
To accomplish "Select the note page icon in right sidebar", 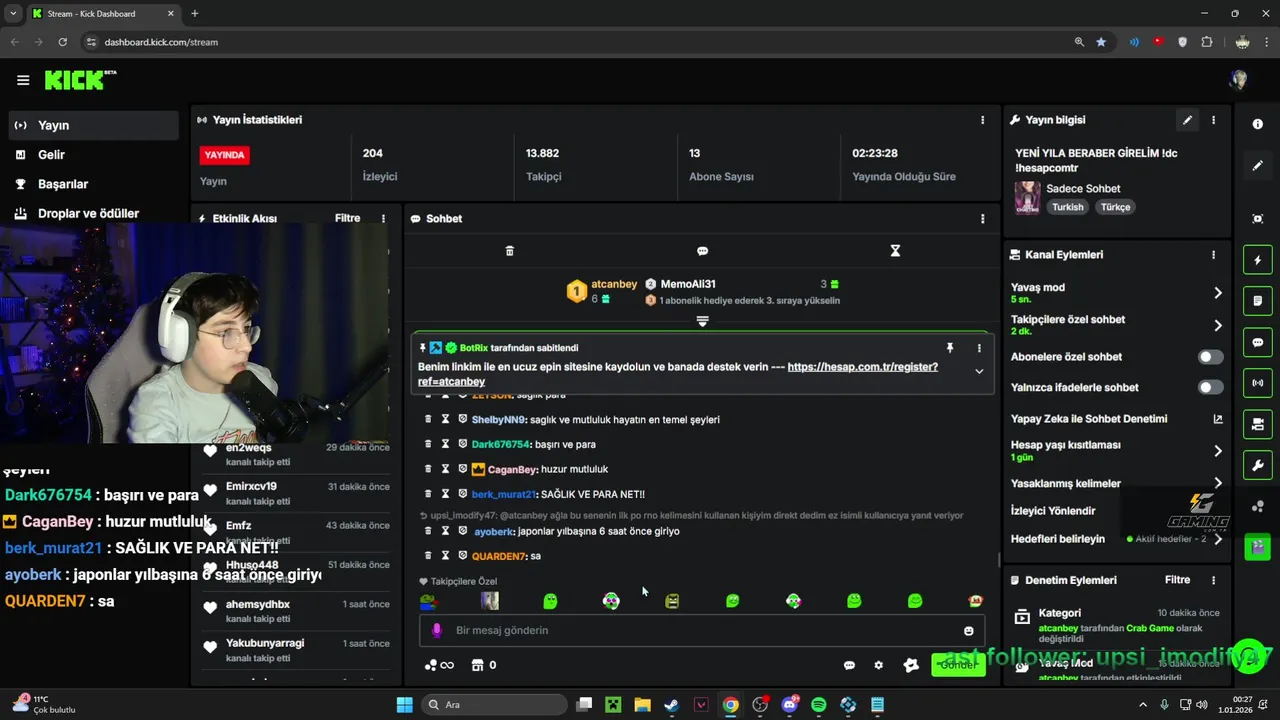I will point(1258,301).
